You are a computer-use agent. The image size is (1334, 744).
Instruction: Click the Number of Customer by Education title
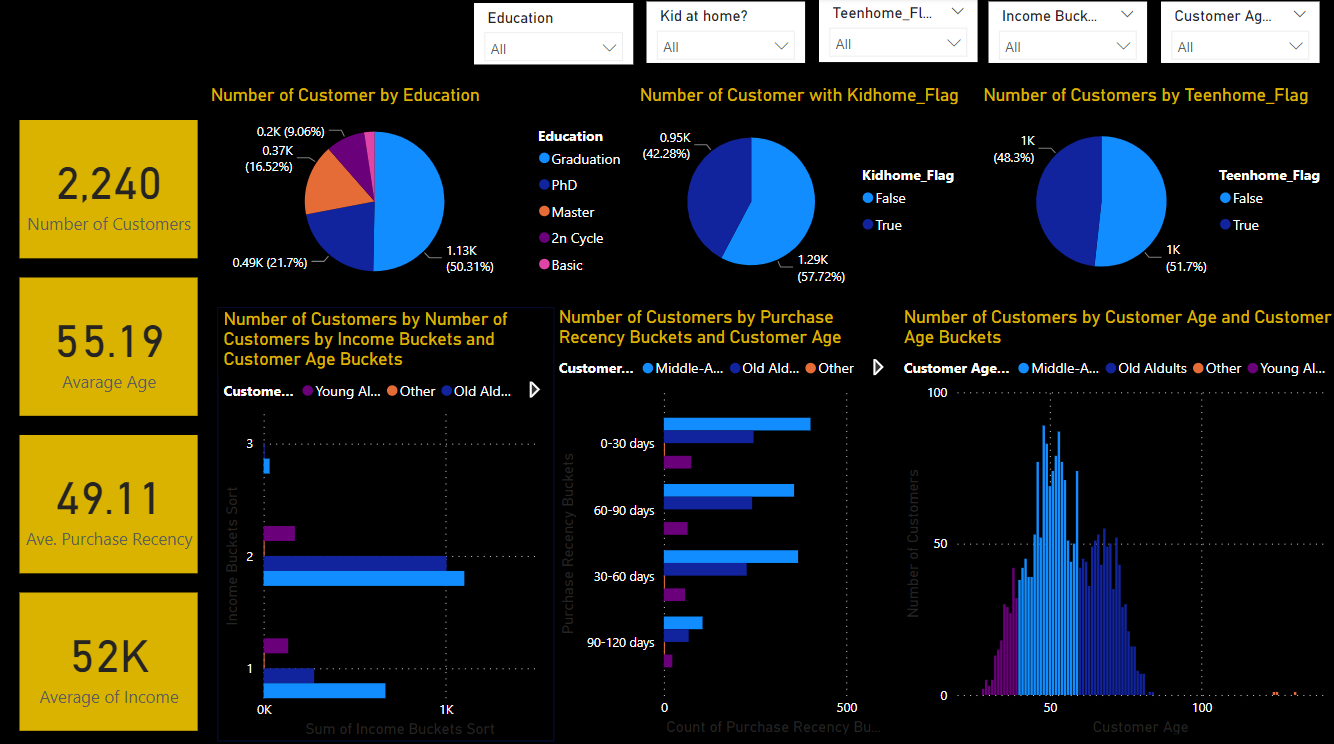pyautogui.click(x=345, y=95)
